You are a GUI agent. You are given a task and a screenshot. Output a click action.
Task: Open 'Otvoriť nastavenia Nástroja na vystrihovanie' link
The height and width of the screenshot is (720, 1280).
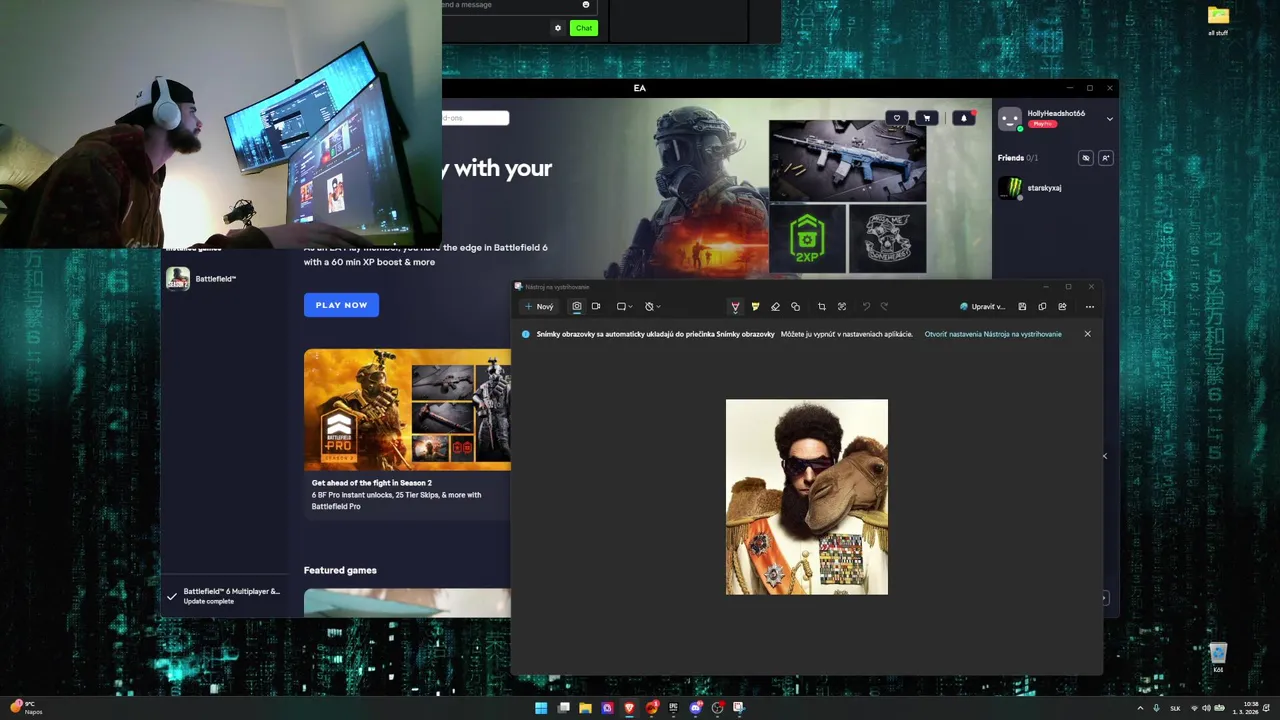(993, 334)
